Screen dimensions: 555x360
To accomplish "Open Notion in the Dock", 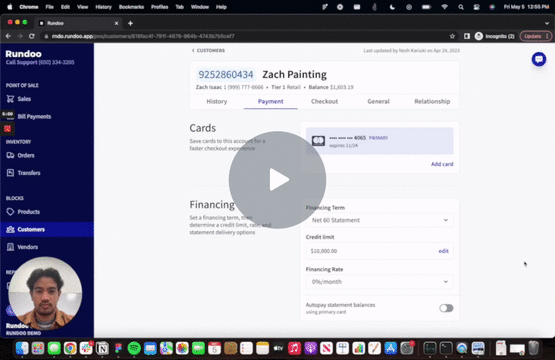I will 102,348.
